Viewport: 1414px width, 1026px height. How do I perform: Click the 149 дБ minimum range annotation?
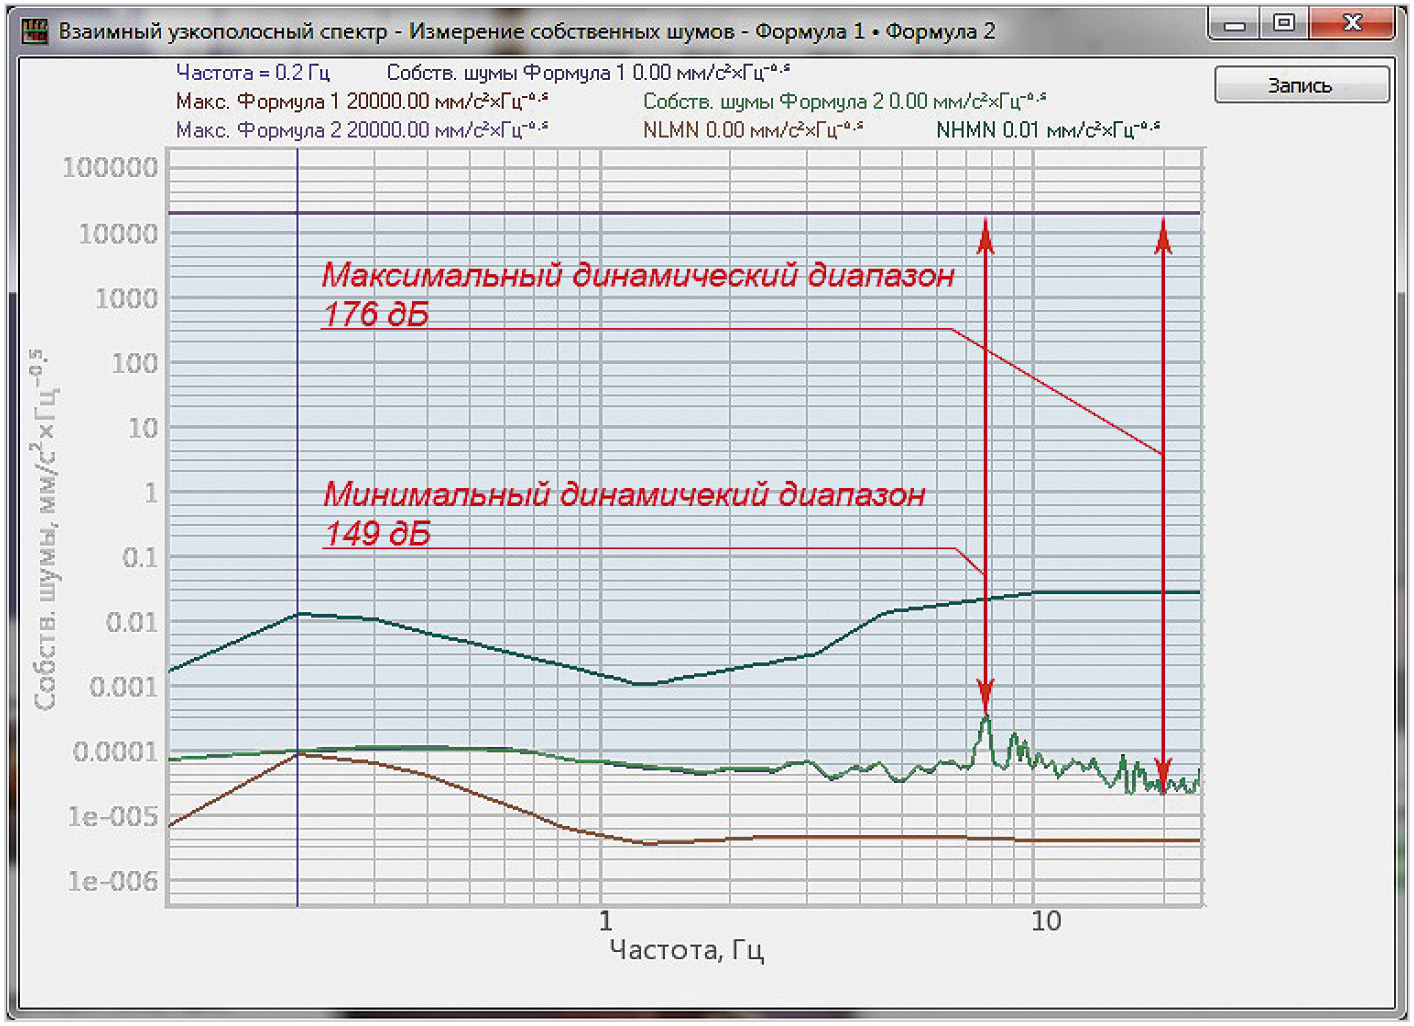pyautogui.click(x=377, y=534)
